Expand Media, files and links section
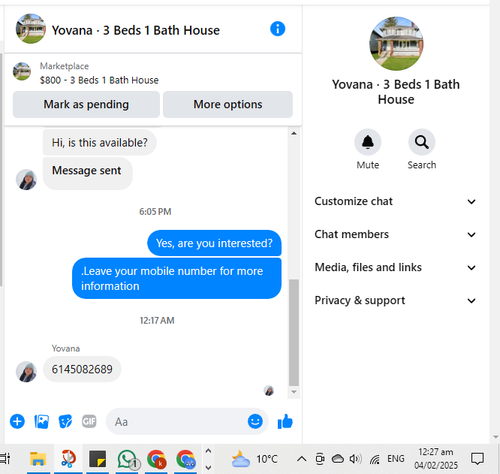500x474 pixels. [395, 267]
